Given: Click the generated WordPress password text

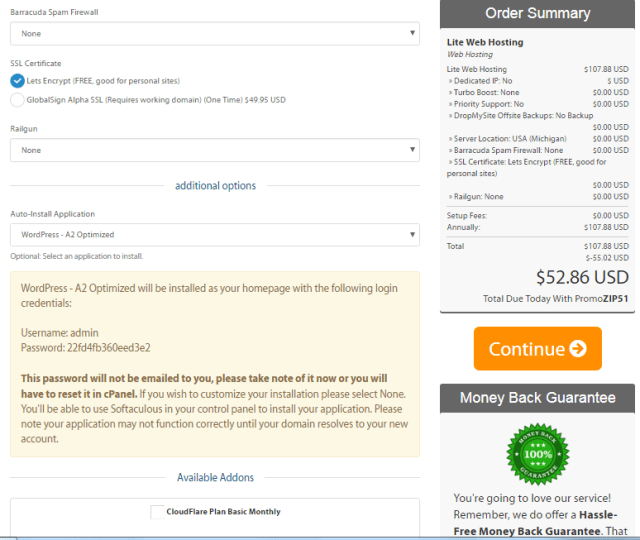Looking at the screenshot, I should pyautogui.click(x=106, y=347).
